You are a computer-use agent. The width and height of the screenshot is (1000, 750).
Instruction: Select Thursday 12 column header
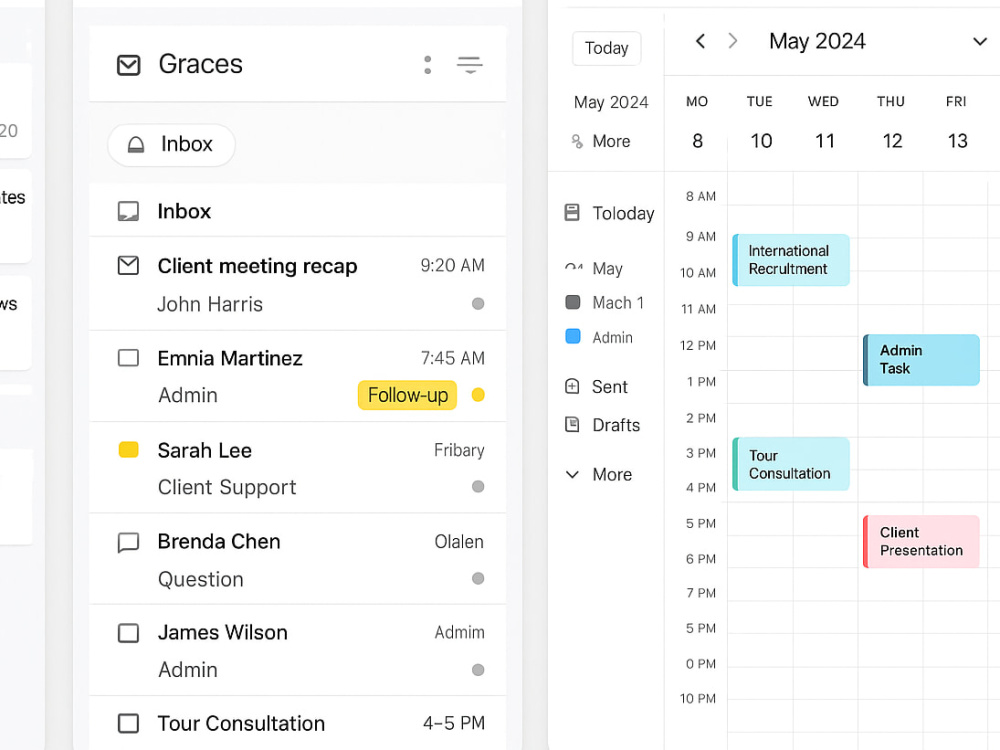[x=891, y=122]
